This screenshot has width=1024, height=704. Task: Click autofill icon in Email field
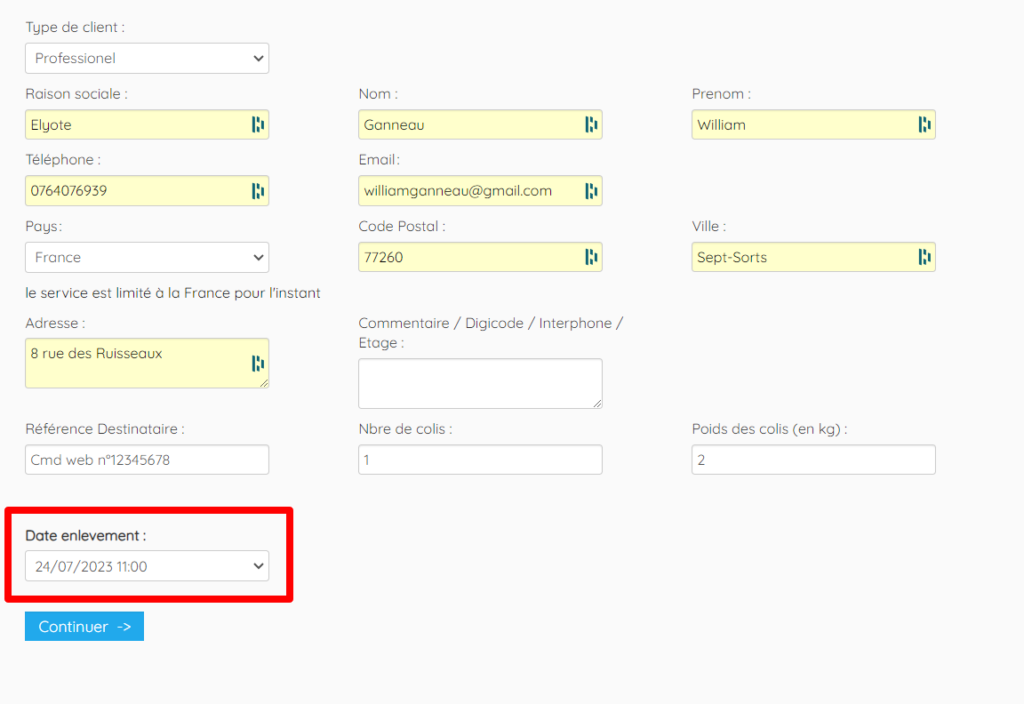[591, 191]
